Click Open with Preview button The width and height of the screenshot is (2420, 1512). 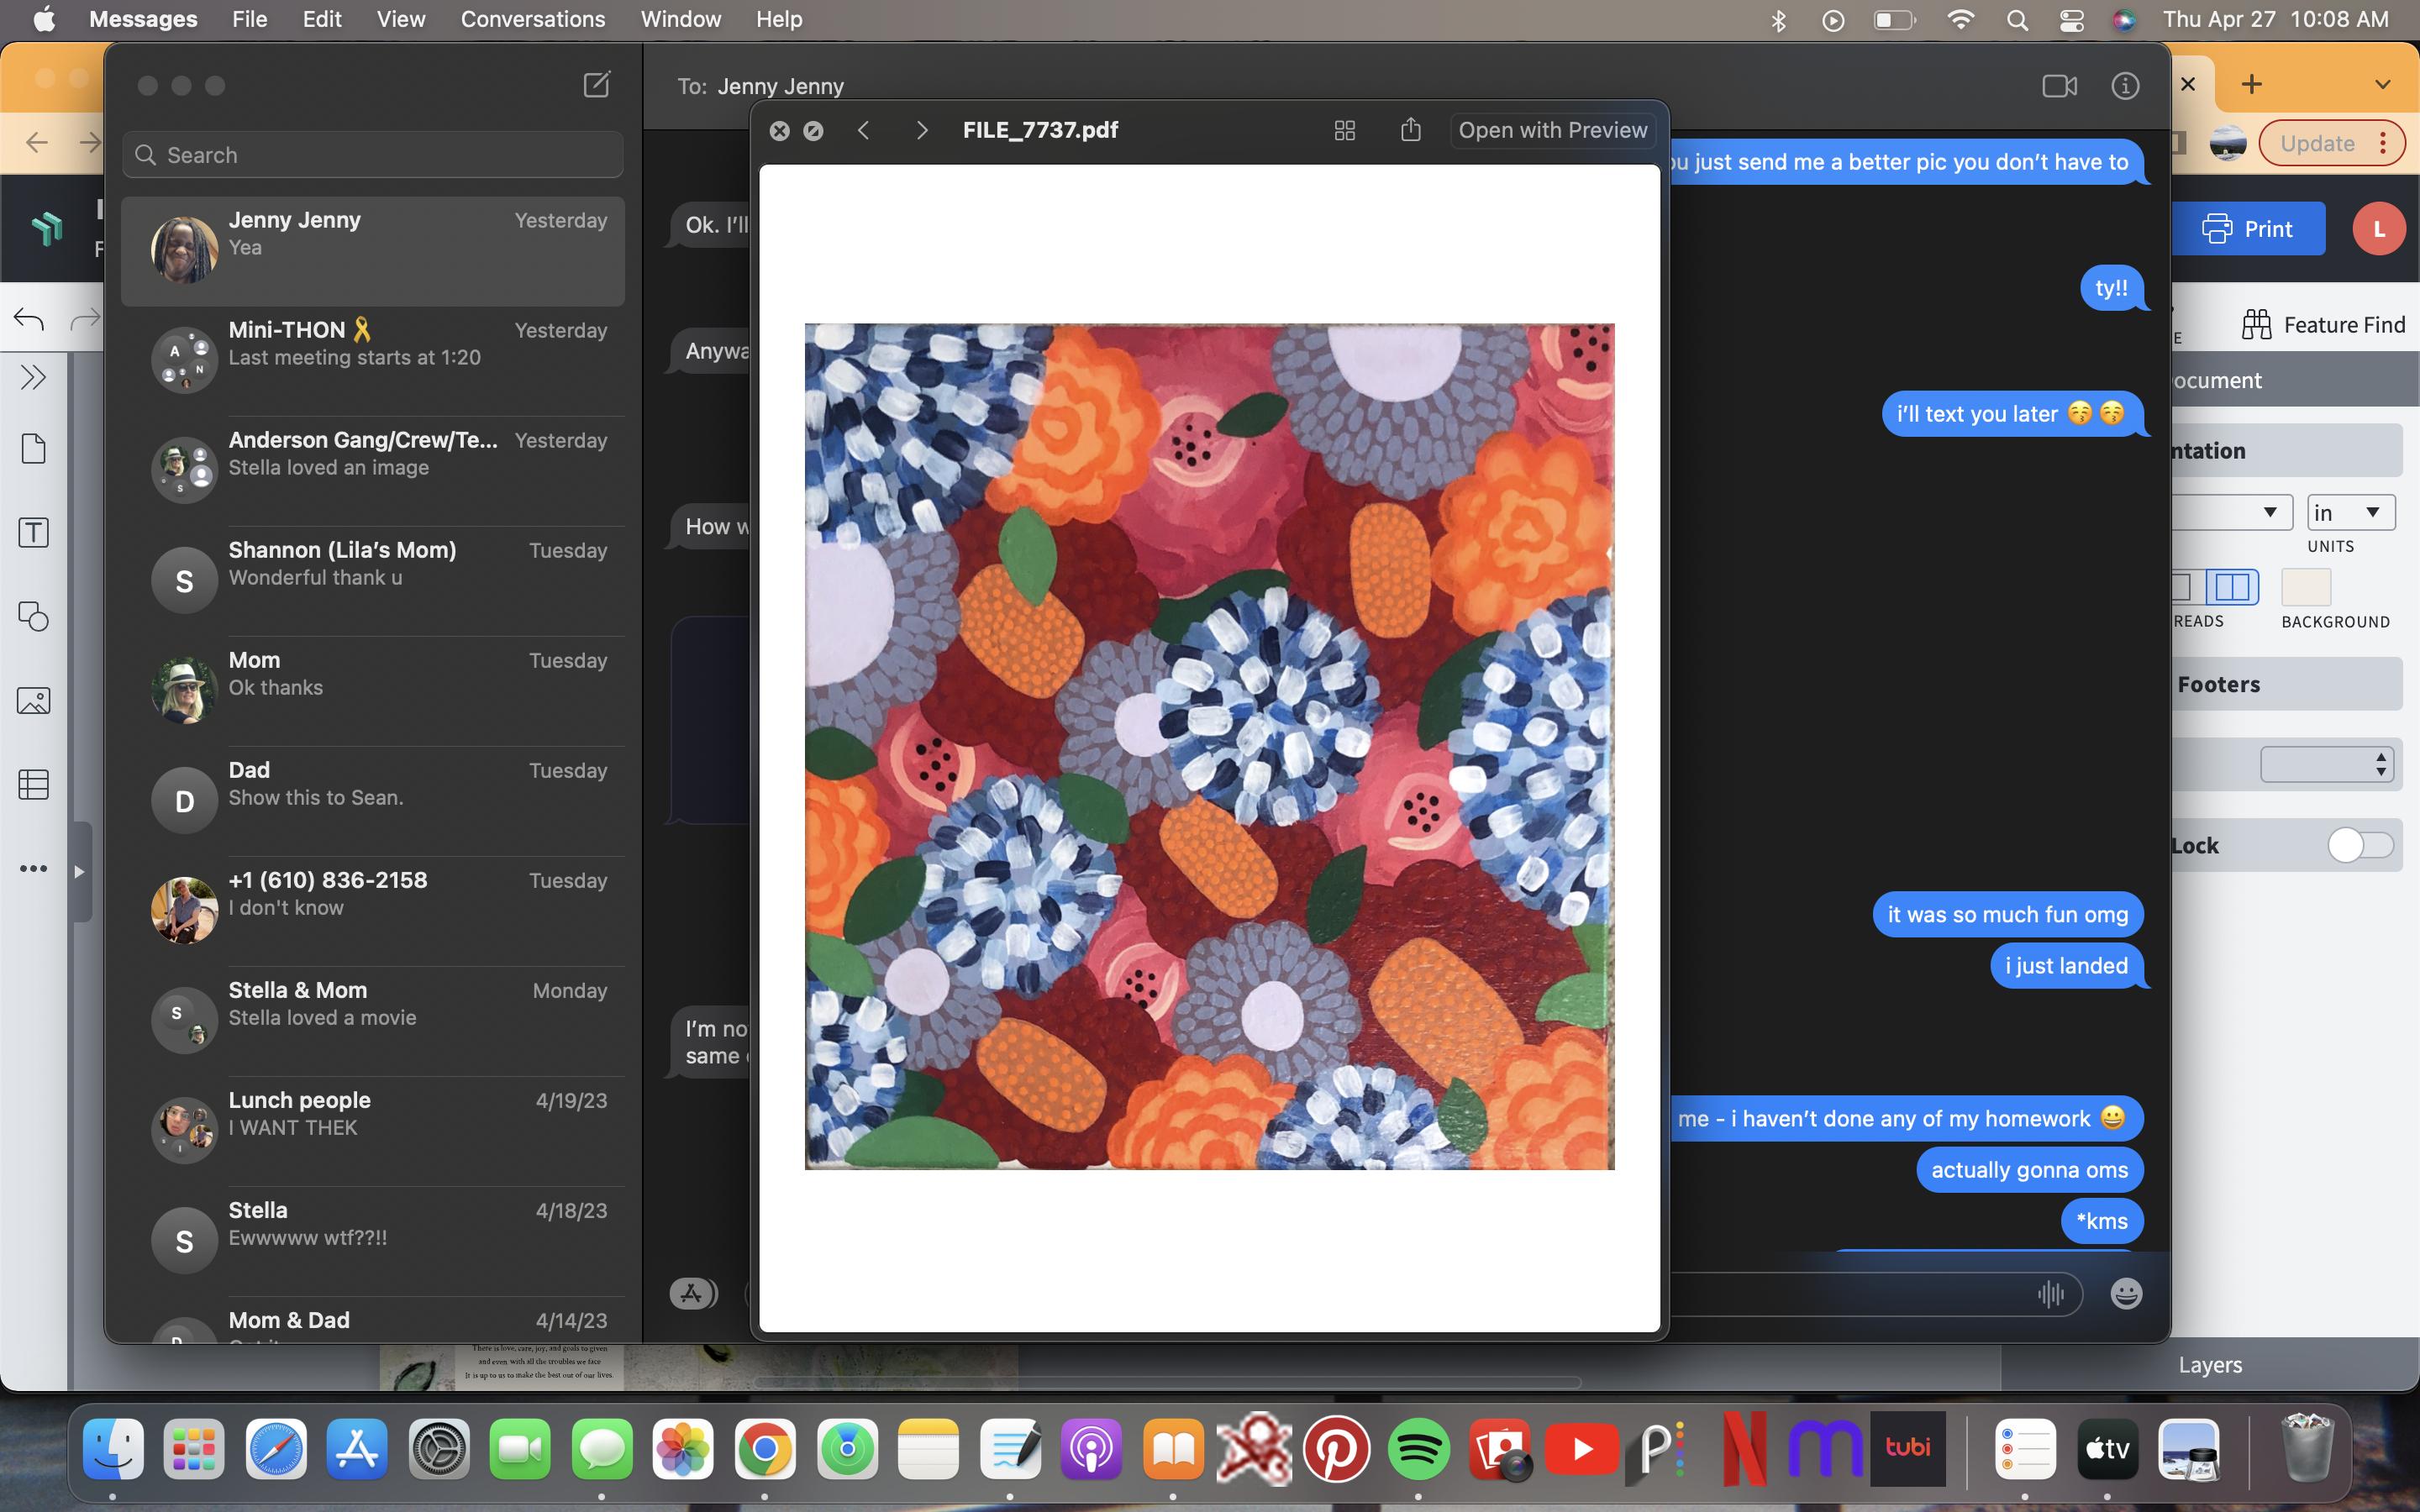tap(1552, 130)
